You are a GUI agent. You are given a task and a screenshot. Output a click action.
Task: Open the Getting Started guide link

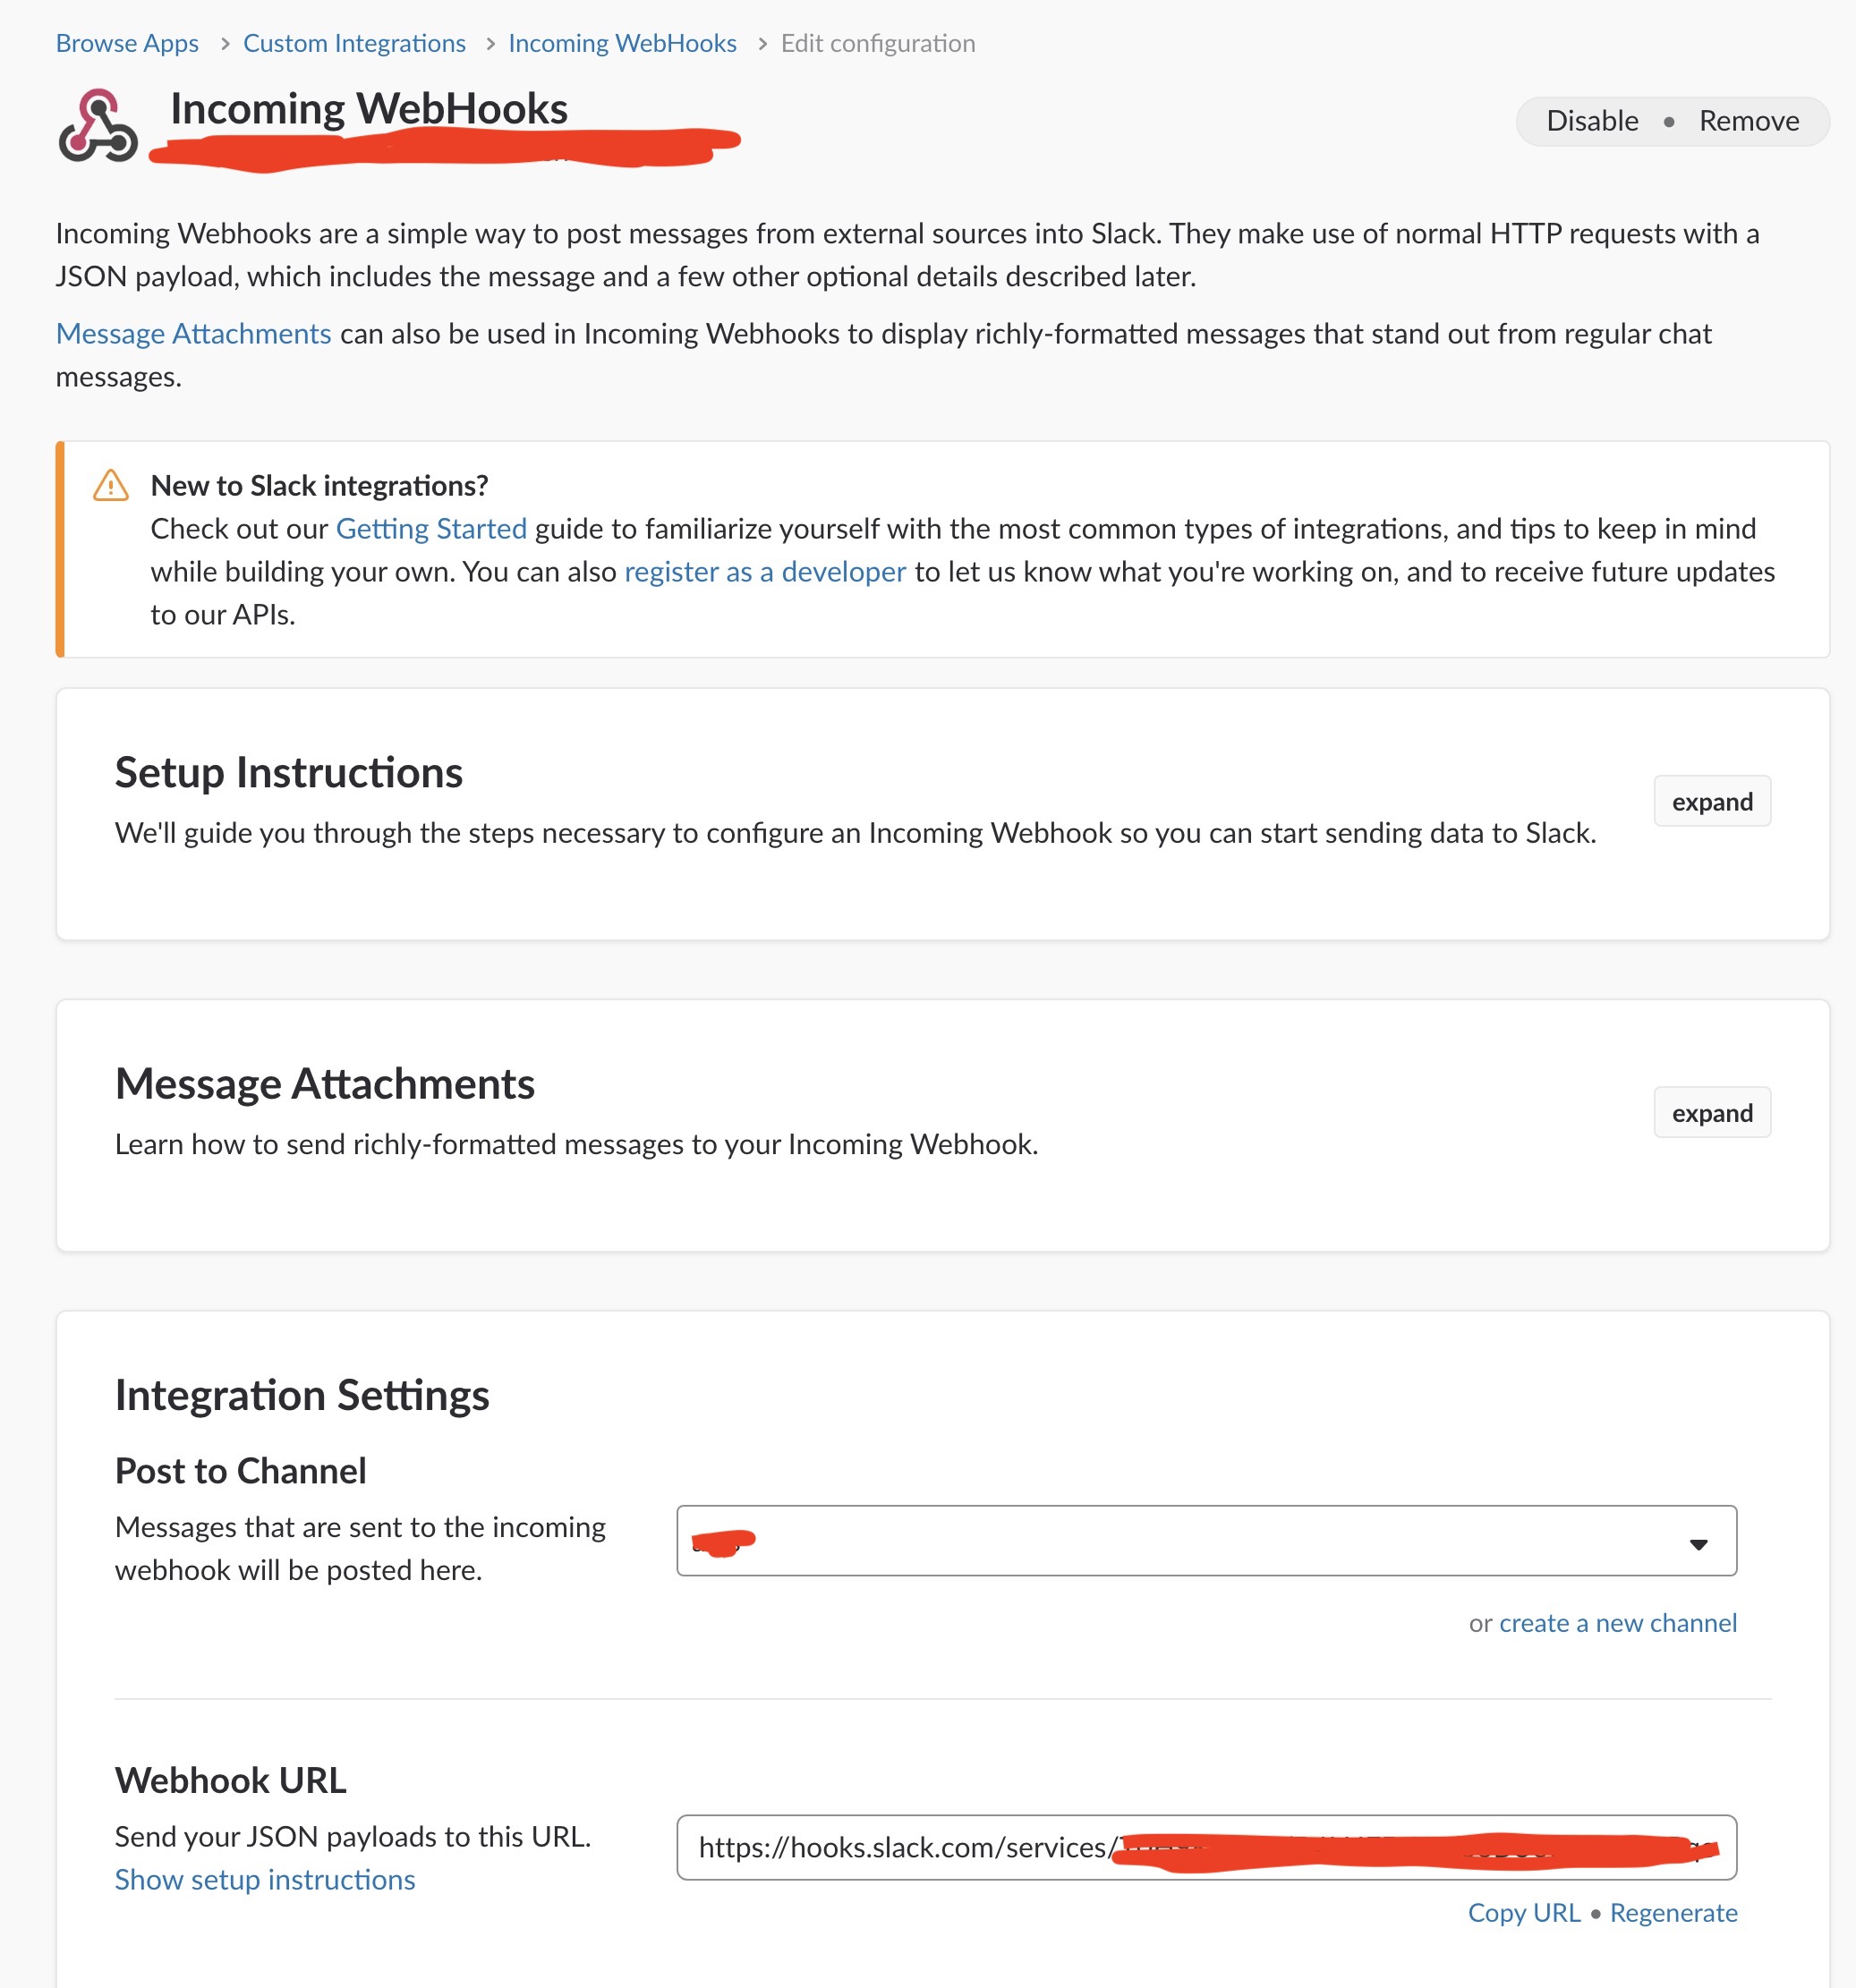tap(431, 529)
